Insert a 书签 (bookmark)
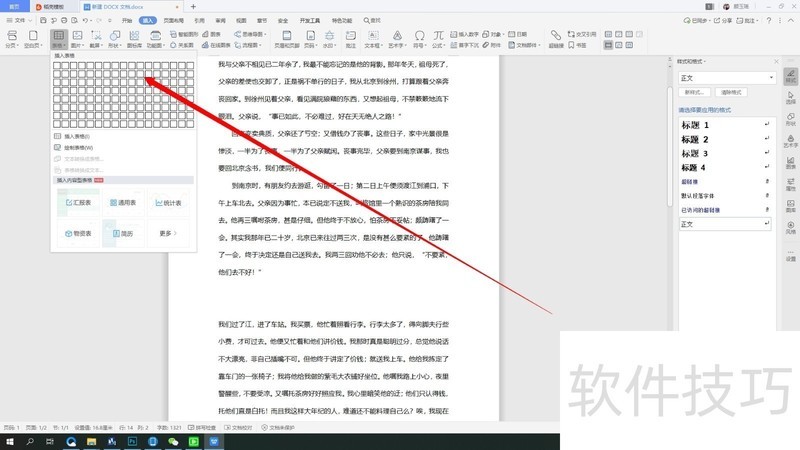The height and width of the screenshot is (450, 800). point(577,45)
